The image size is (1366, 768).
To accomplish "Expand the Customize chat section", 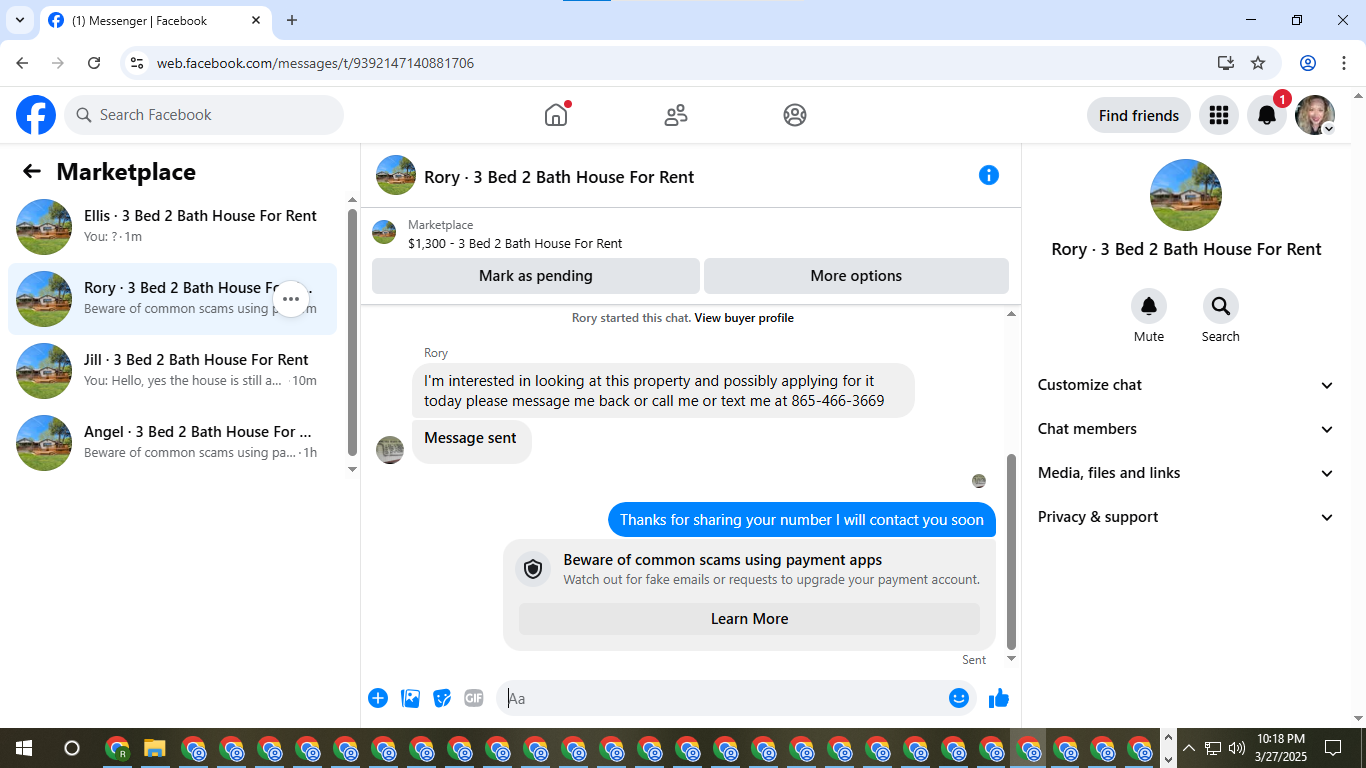I will coord(1186,385).
